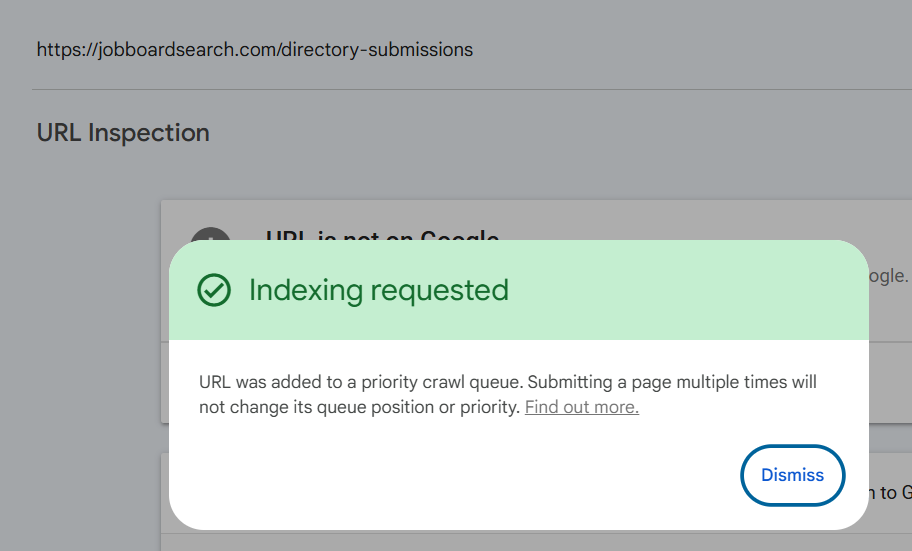Screen dimensions: 912x551
Task: Click the "Indexing requested" dialog title
Action: [x=378, y=290]
